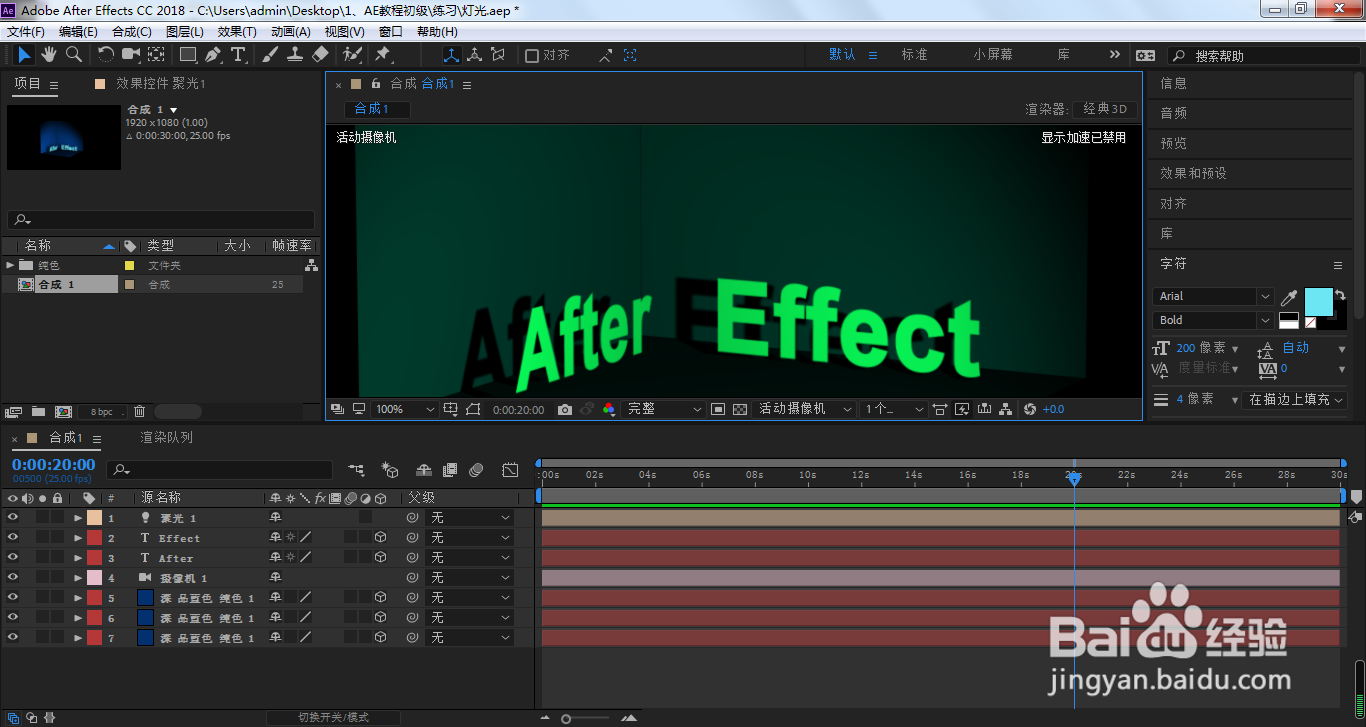Enable the 对齐 snapping checkbox

[532, 55]
